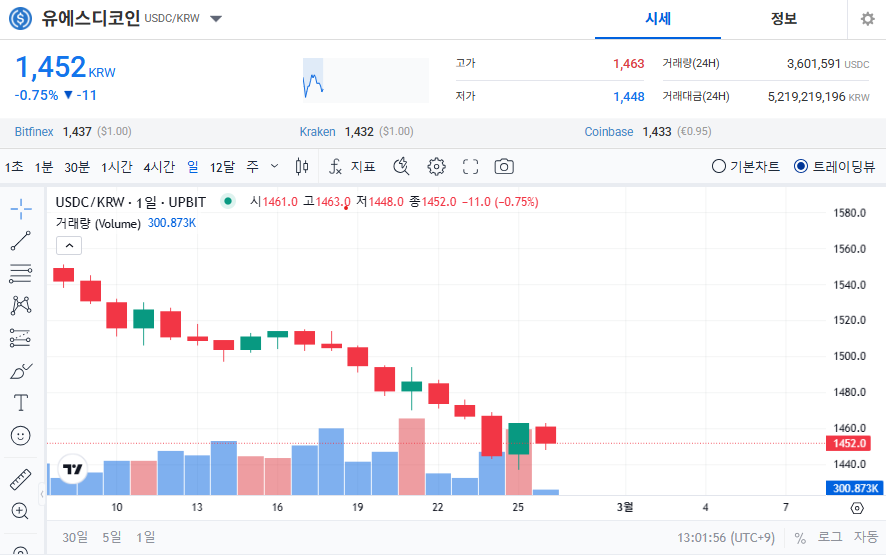
Task: Open page settings gear at top right
Action: pos(867,19)
